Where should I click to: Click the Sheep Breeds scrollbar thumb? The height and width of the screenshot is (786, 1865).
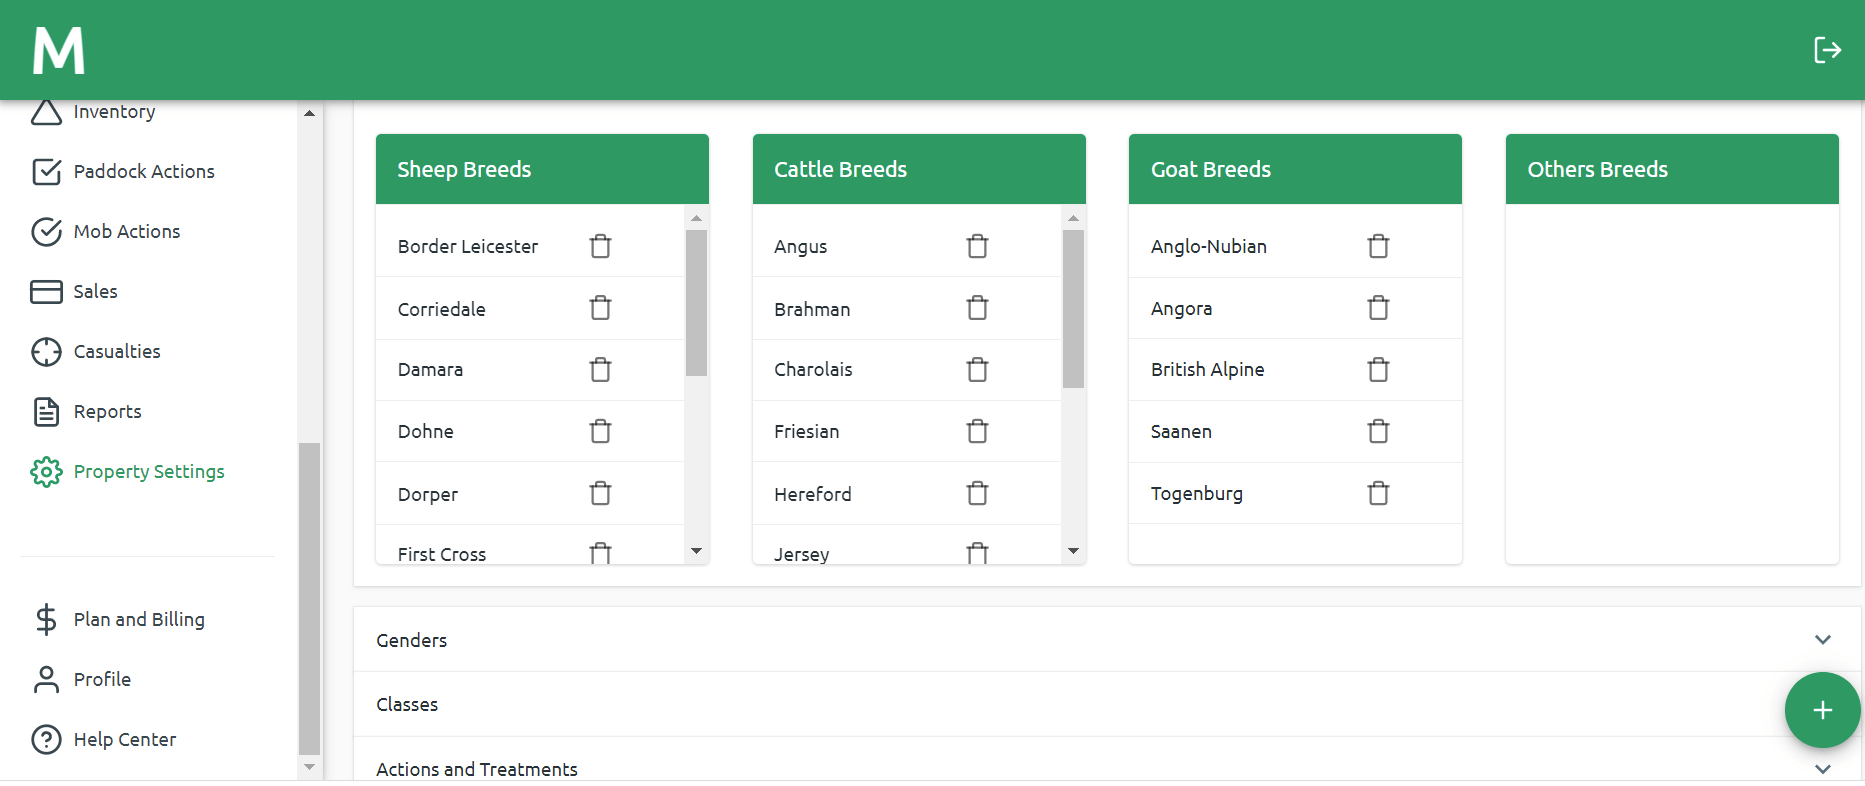click(696, 303)
